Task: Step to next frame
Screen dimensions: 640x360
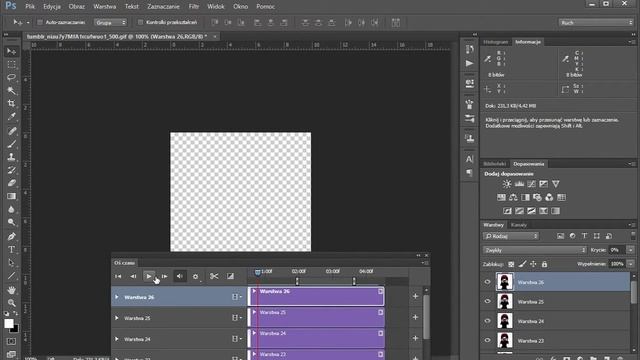Action: [x=164, y=276]
